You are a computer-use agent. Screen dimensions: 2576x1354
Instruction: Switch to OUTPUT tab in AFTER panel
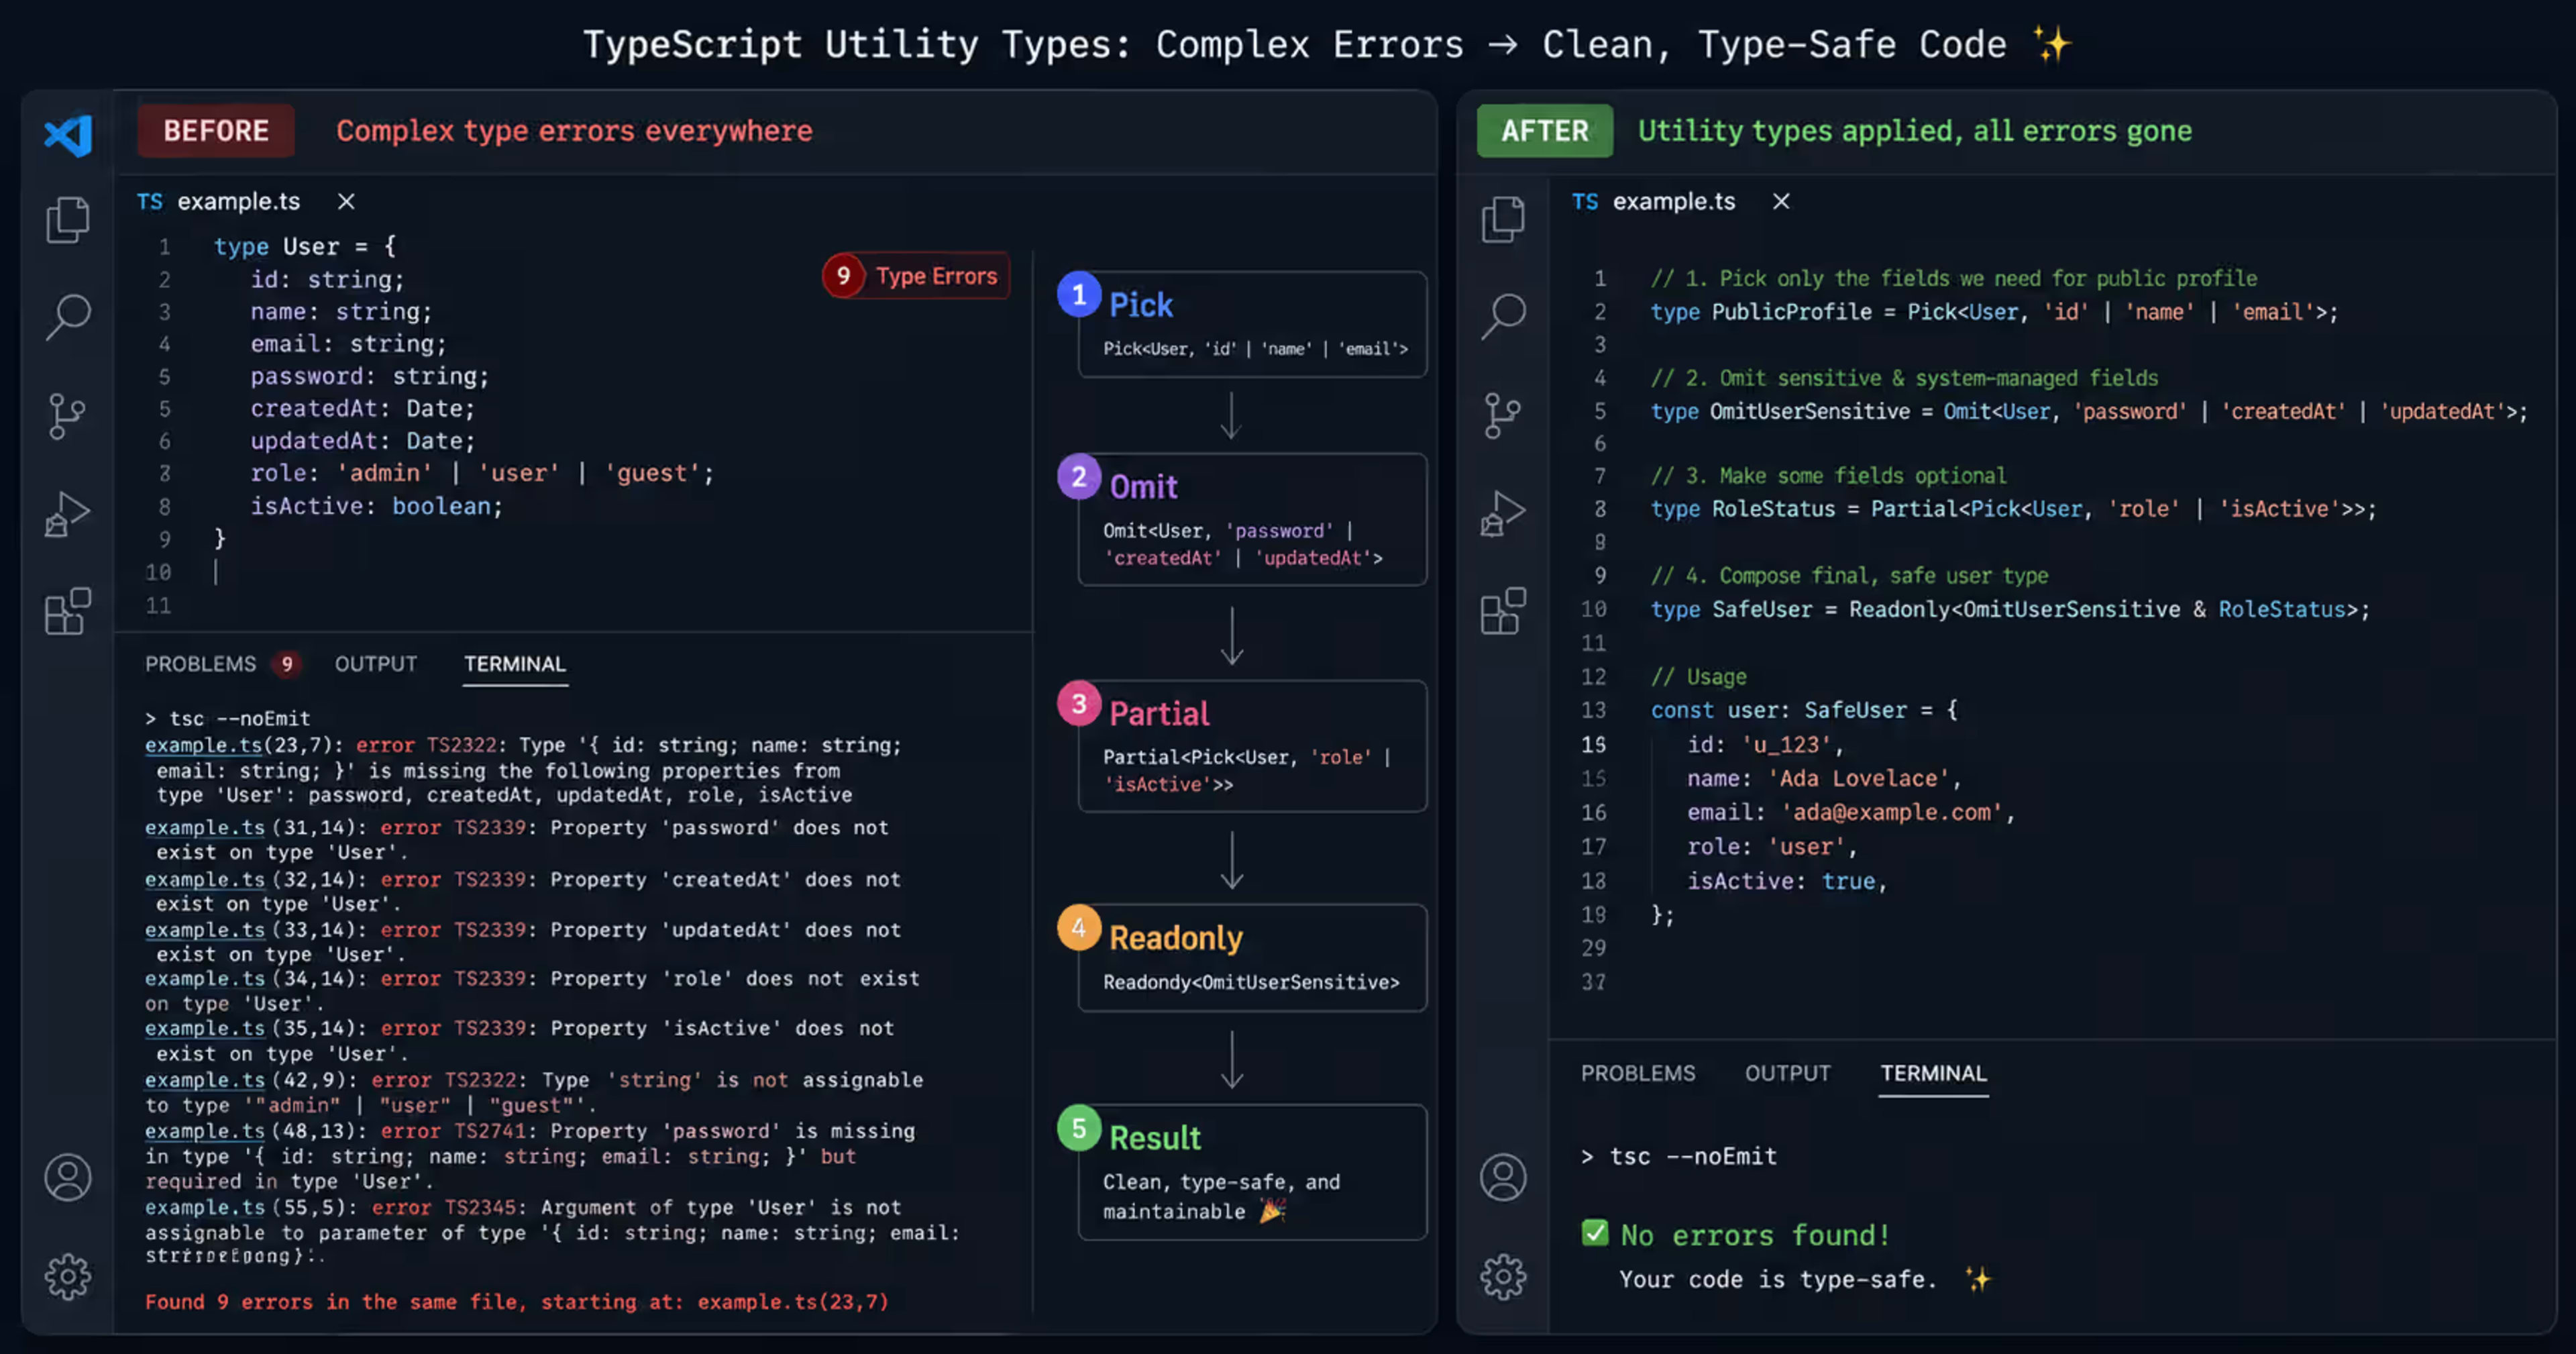[x=1788, y=1073]
